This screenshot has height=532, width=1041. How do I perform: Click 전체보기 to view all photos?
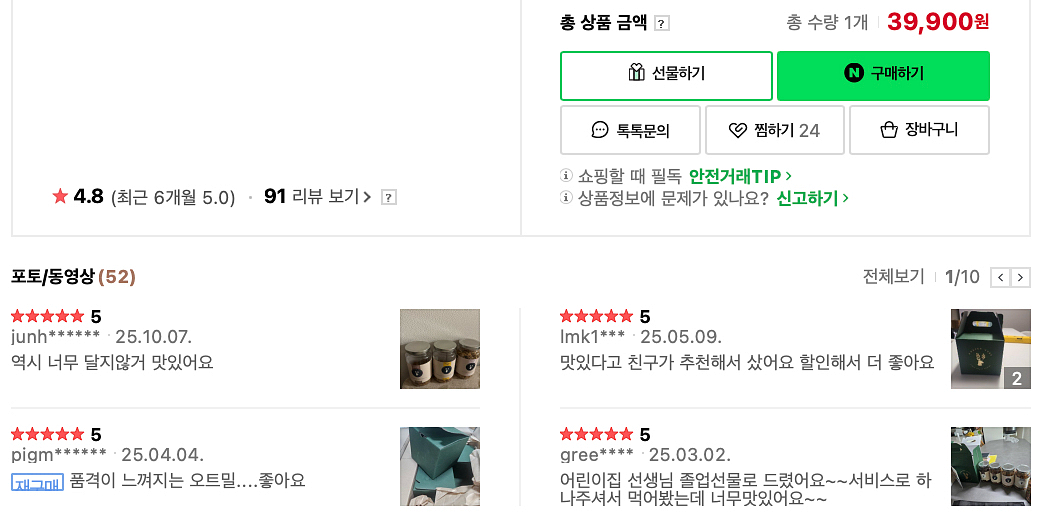pyautogui.click(x=893, y=277)
